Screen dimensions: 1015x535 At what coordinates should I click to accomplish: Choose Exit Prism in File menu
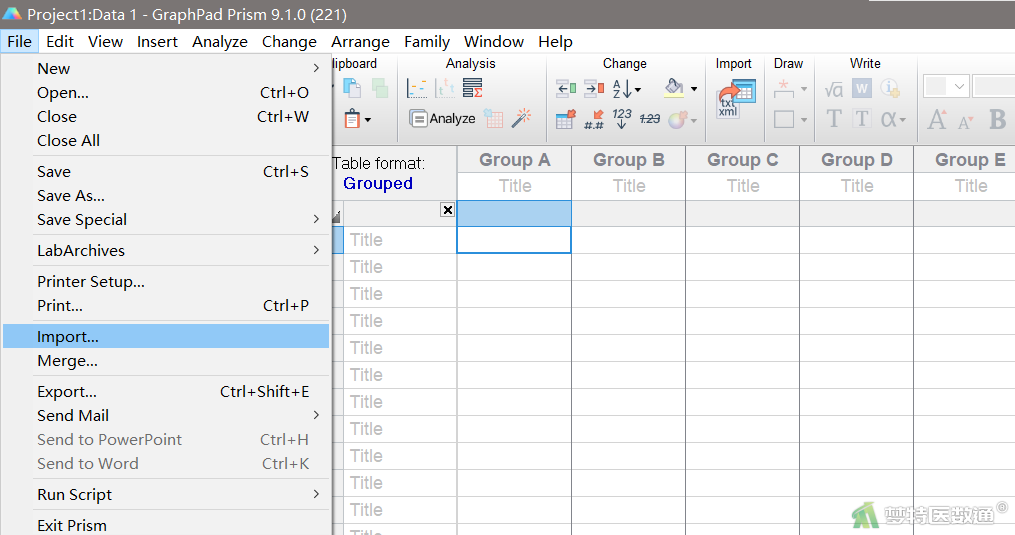point(166,525)
